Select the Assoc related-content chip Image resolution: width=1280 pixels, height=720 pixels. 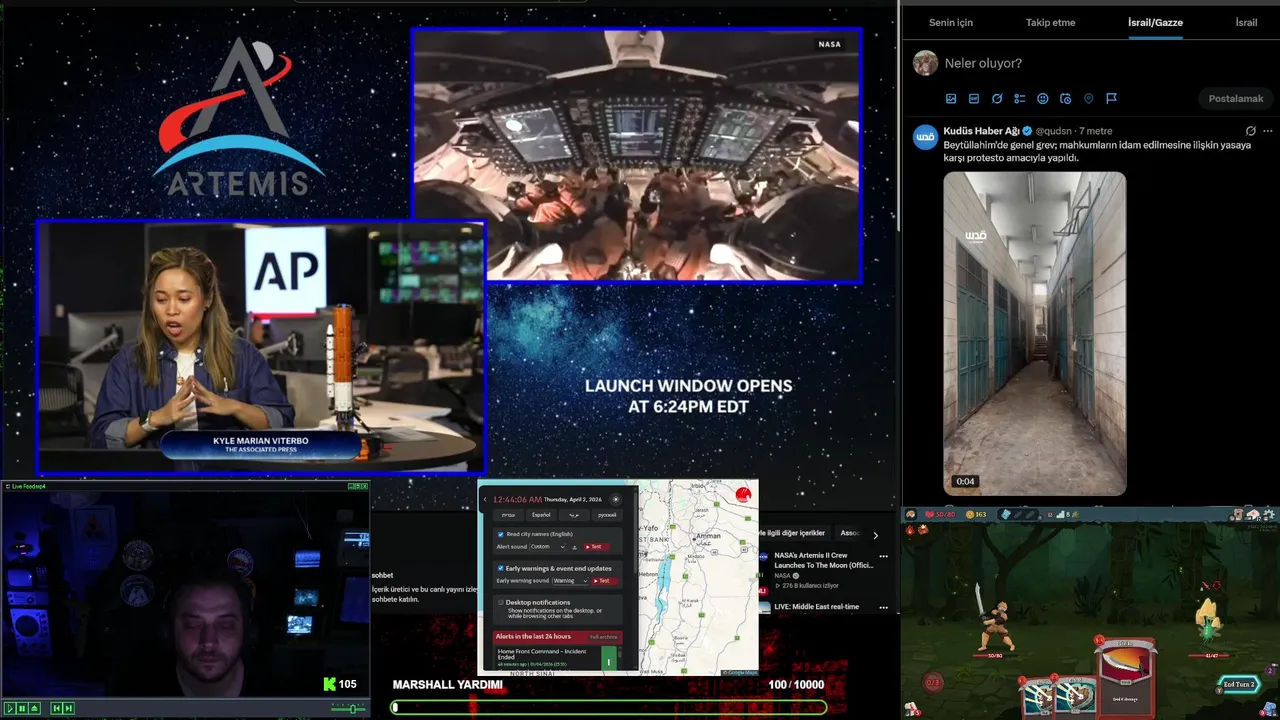tap(849, 533)
